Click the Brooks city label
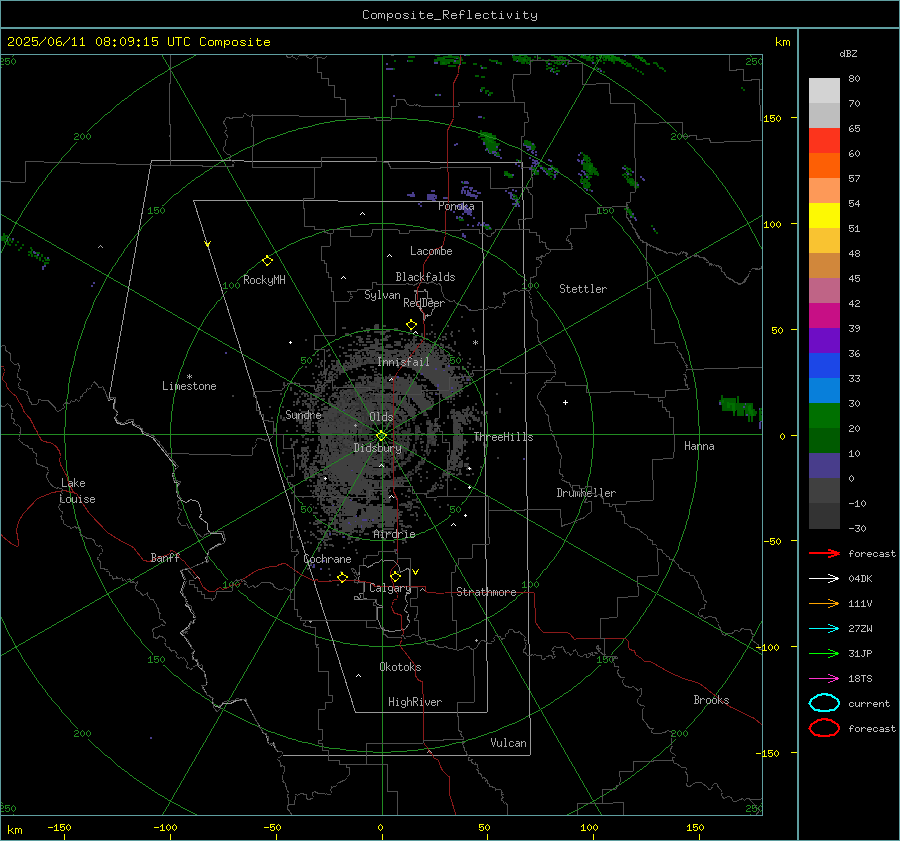Screen dimensions: 900x841 coord(711,700)
